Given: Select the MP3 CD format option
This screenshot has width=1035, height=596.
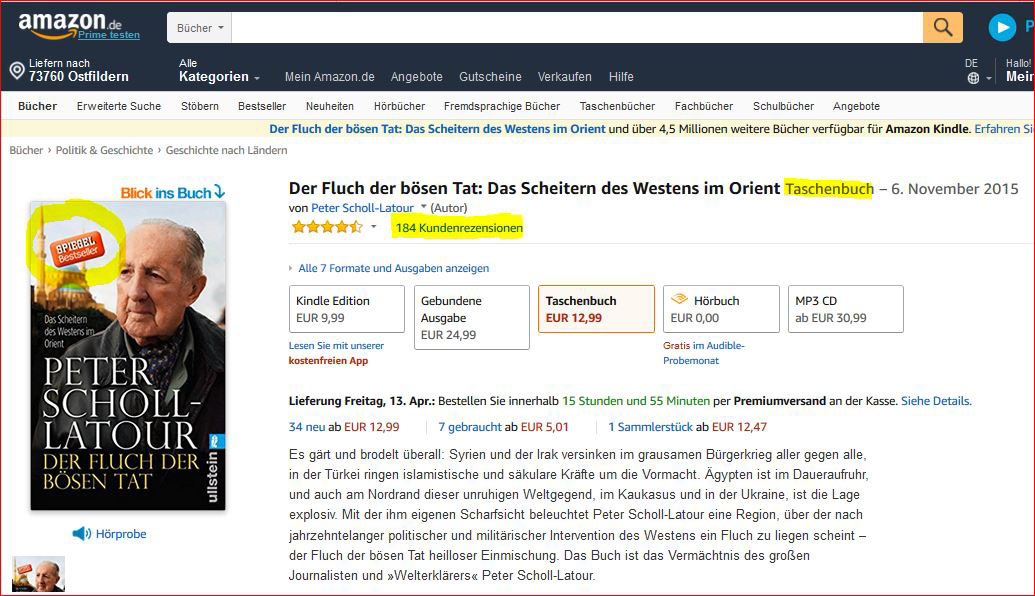Looking at the screenshot, I should (x=846, y=309).
